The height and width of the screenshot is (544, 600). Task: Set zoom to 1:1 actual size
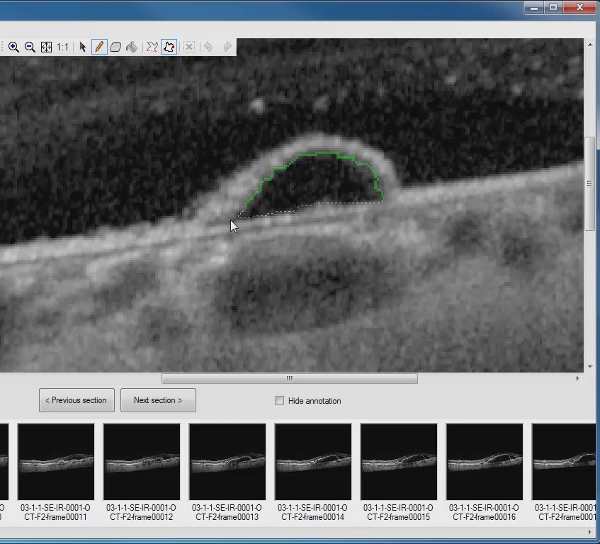(62, 47)
